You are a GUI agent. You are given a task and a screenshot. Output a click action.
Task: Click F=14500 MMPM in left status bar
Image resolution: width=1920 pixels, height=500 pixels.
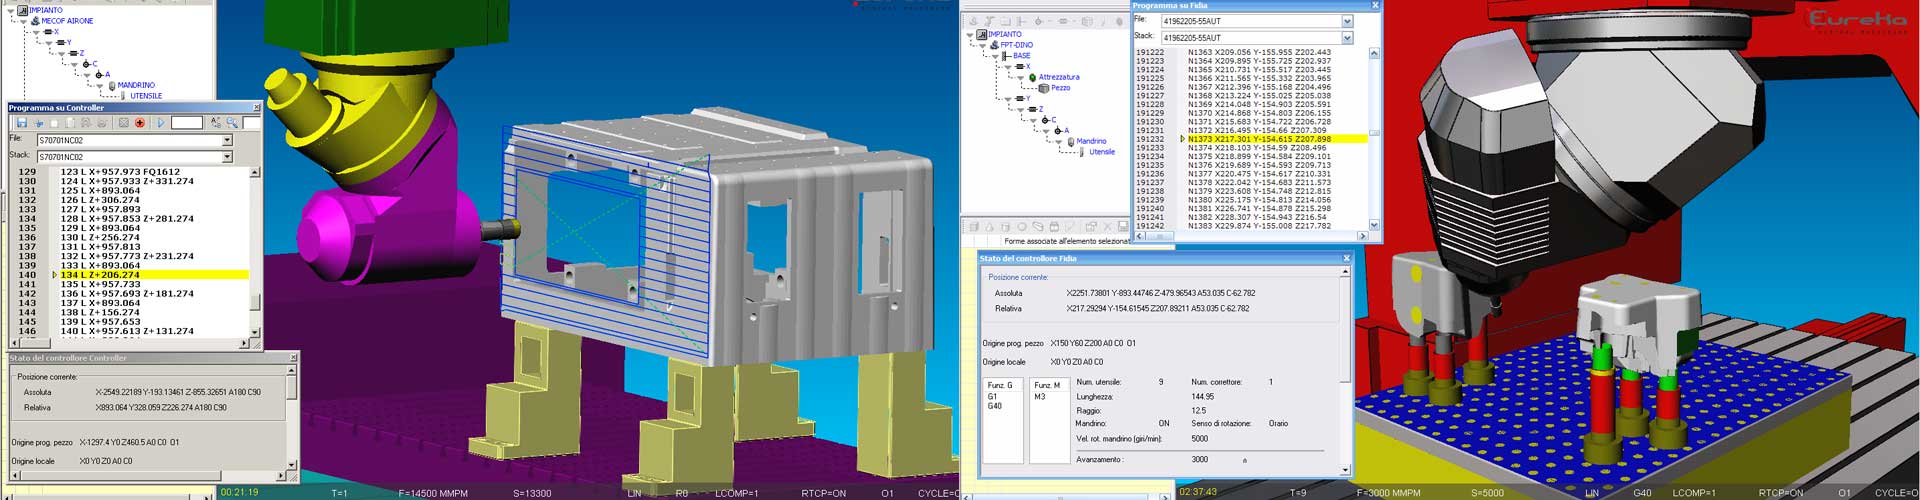(x=433, y=494)
